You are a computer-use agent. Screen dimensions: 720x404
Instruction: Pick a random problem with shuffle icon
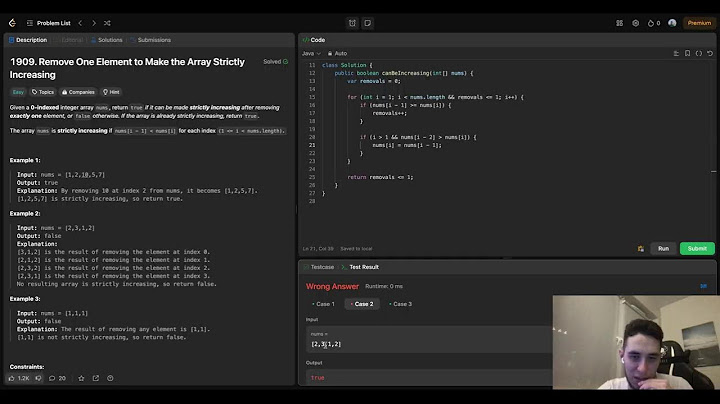pos(107,23)
